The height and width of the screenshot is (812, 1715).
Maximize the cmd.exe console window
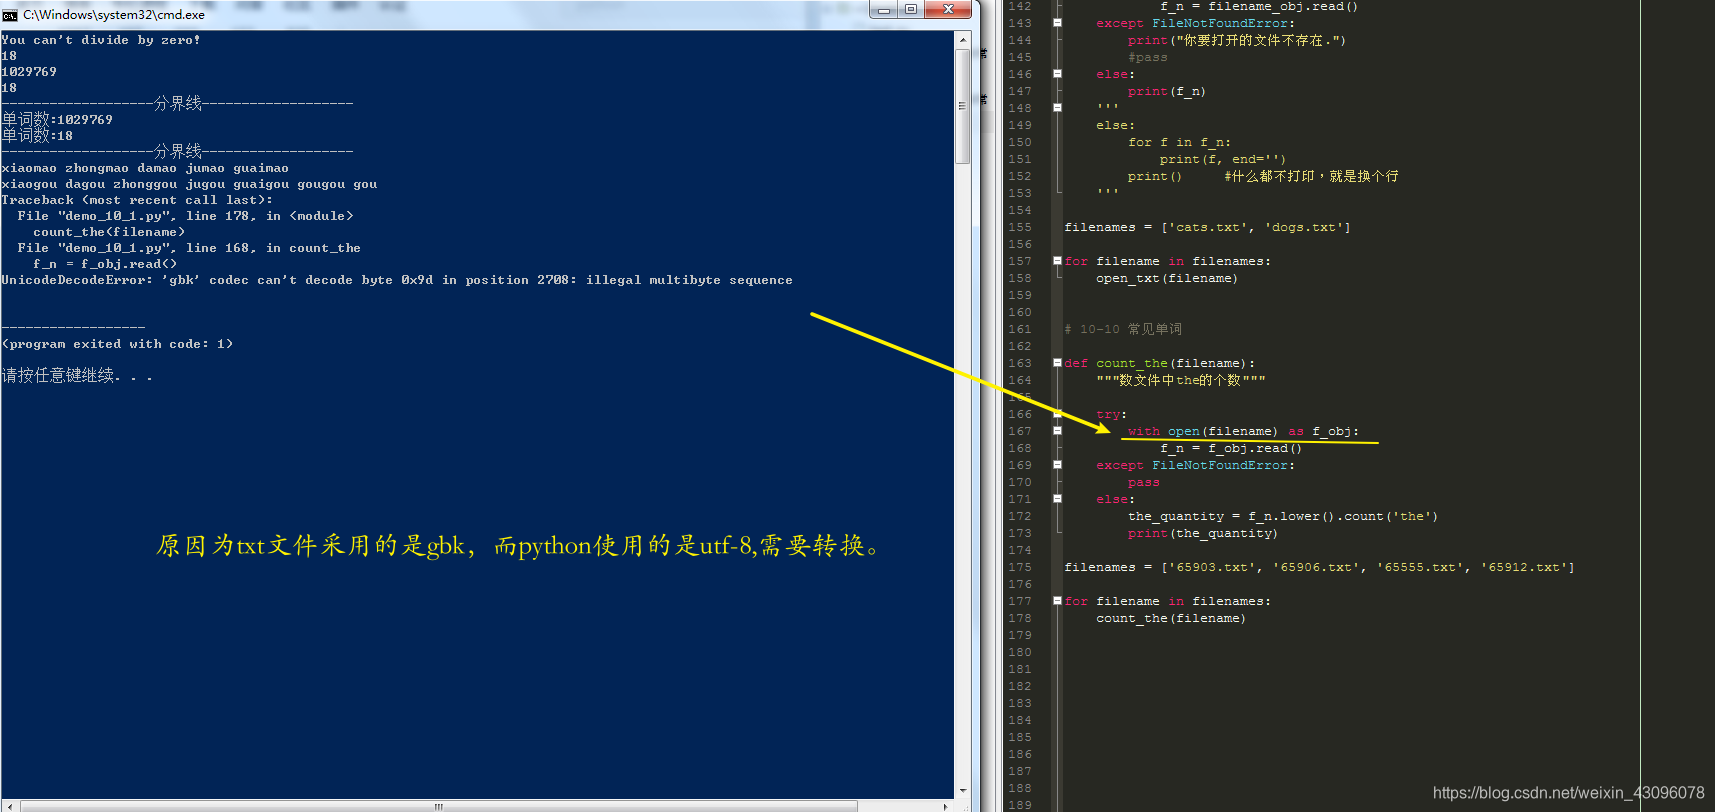coord(911,10)
